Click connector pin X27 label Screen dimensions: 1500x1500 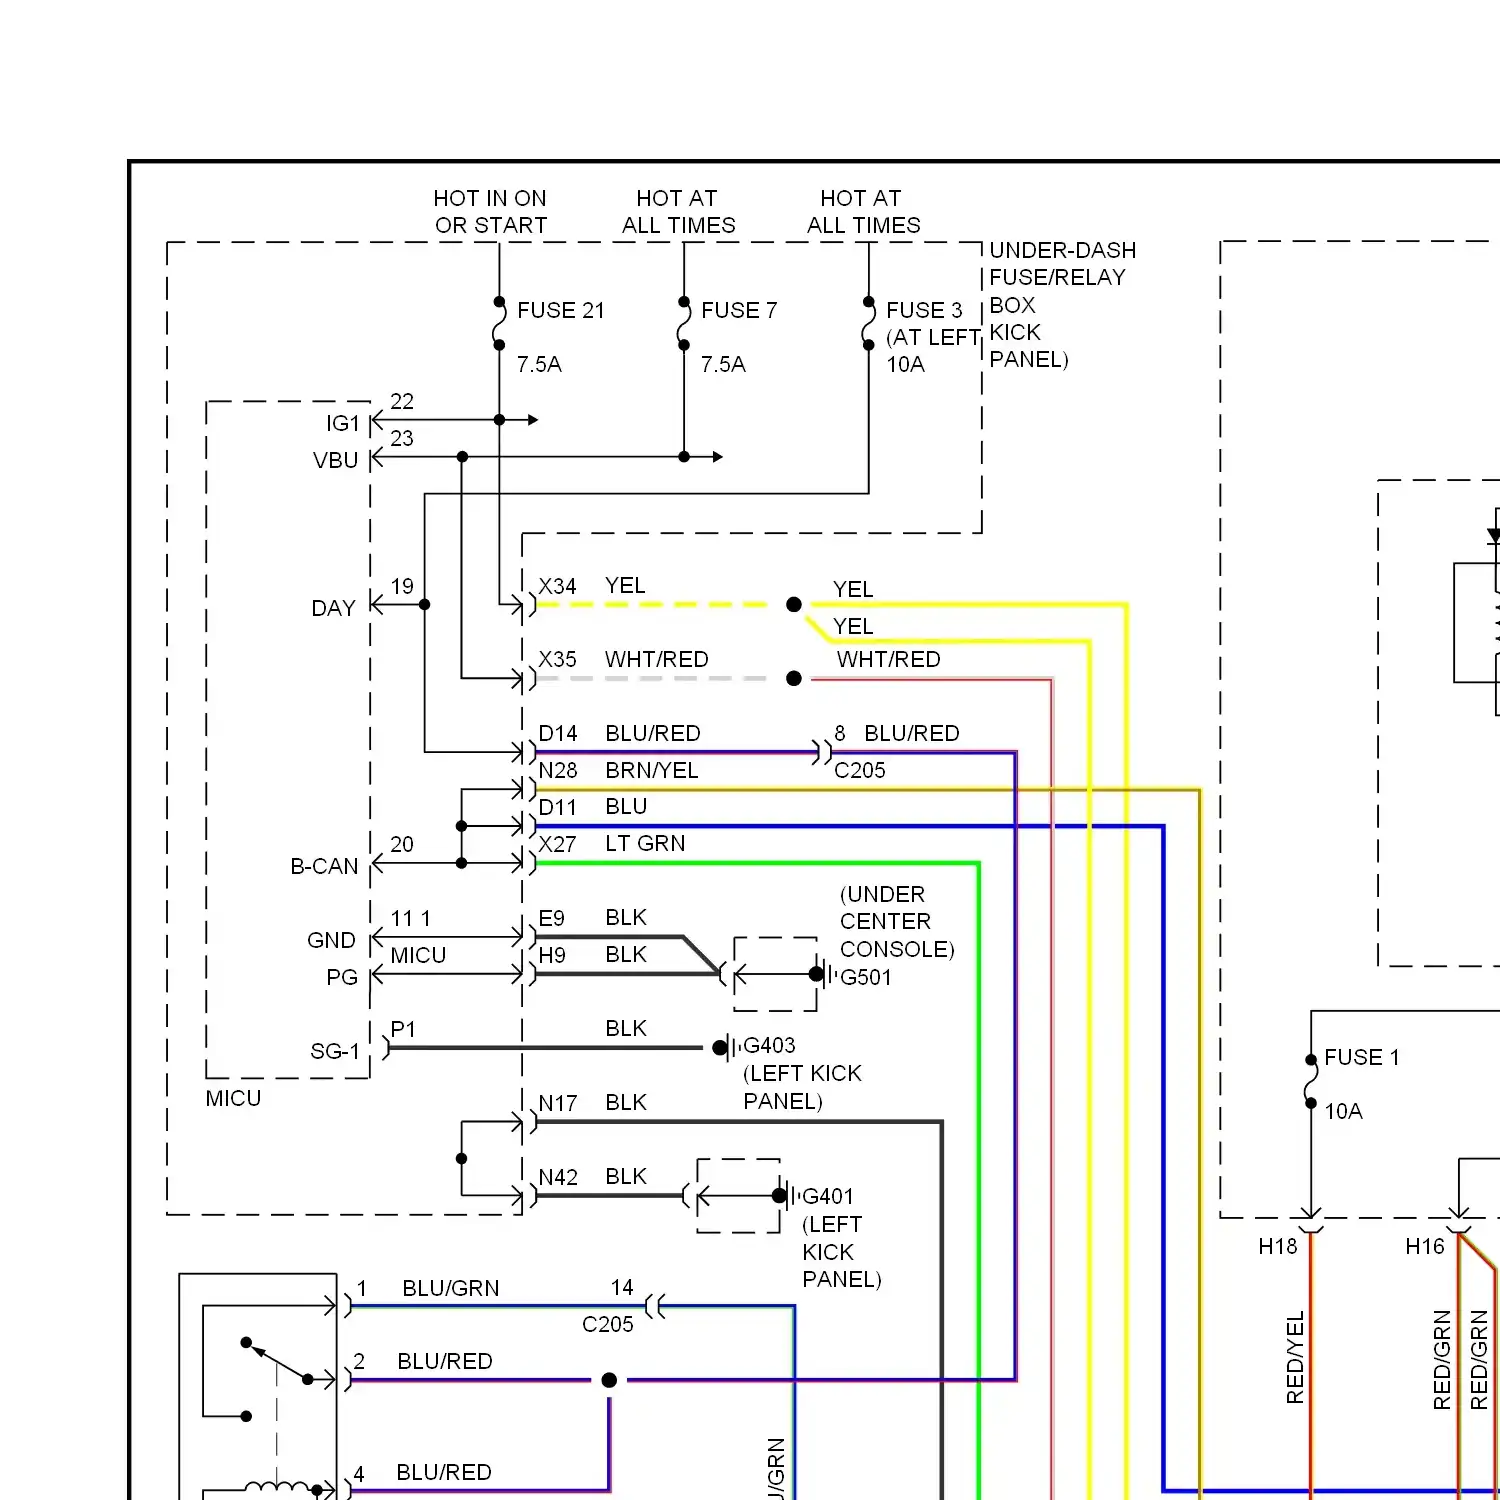tap(557, 845)
